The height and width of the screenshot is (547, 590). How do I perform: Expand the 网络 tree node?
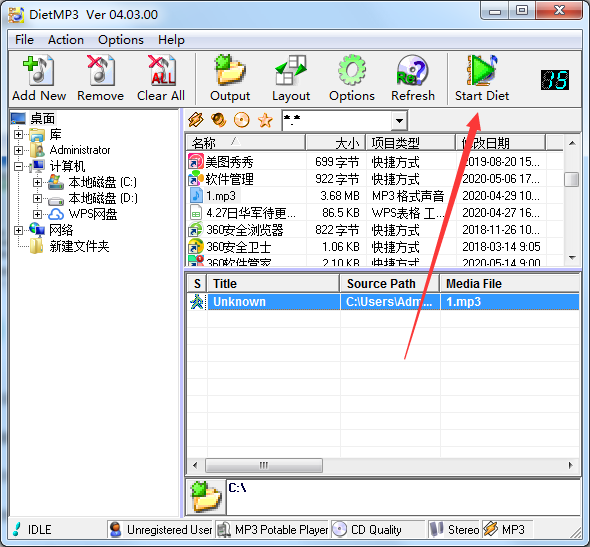pos(18,230)
